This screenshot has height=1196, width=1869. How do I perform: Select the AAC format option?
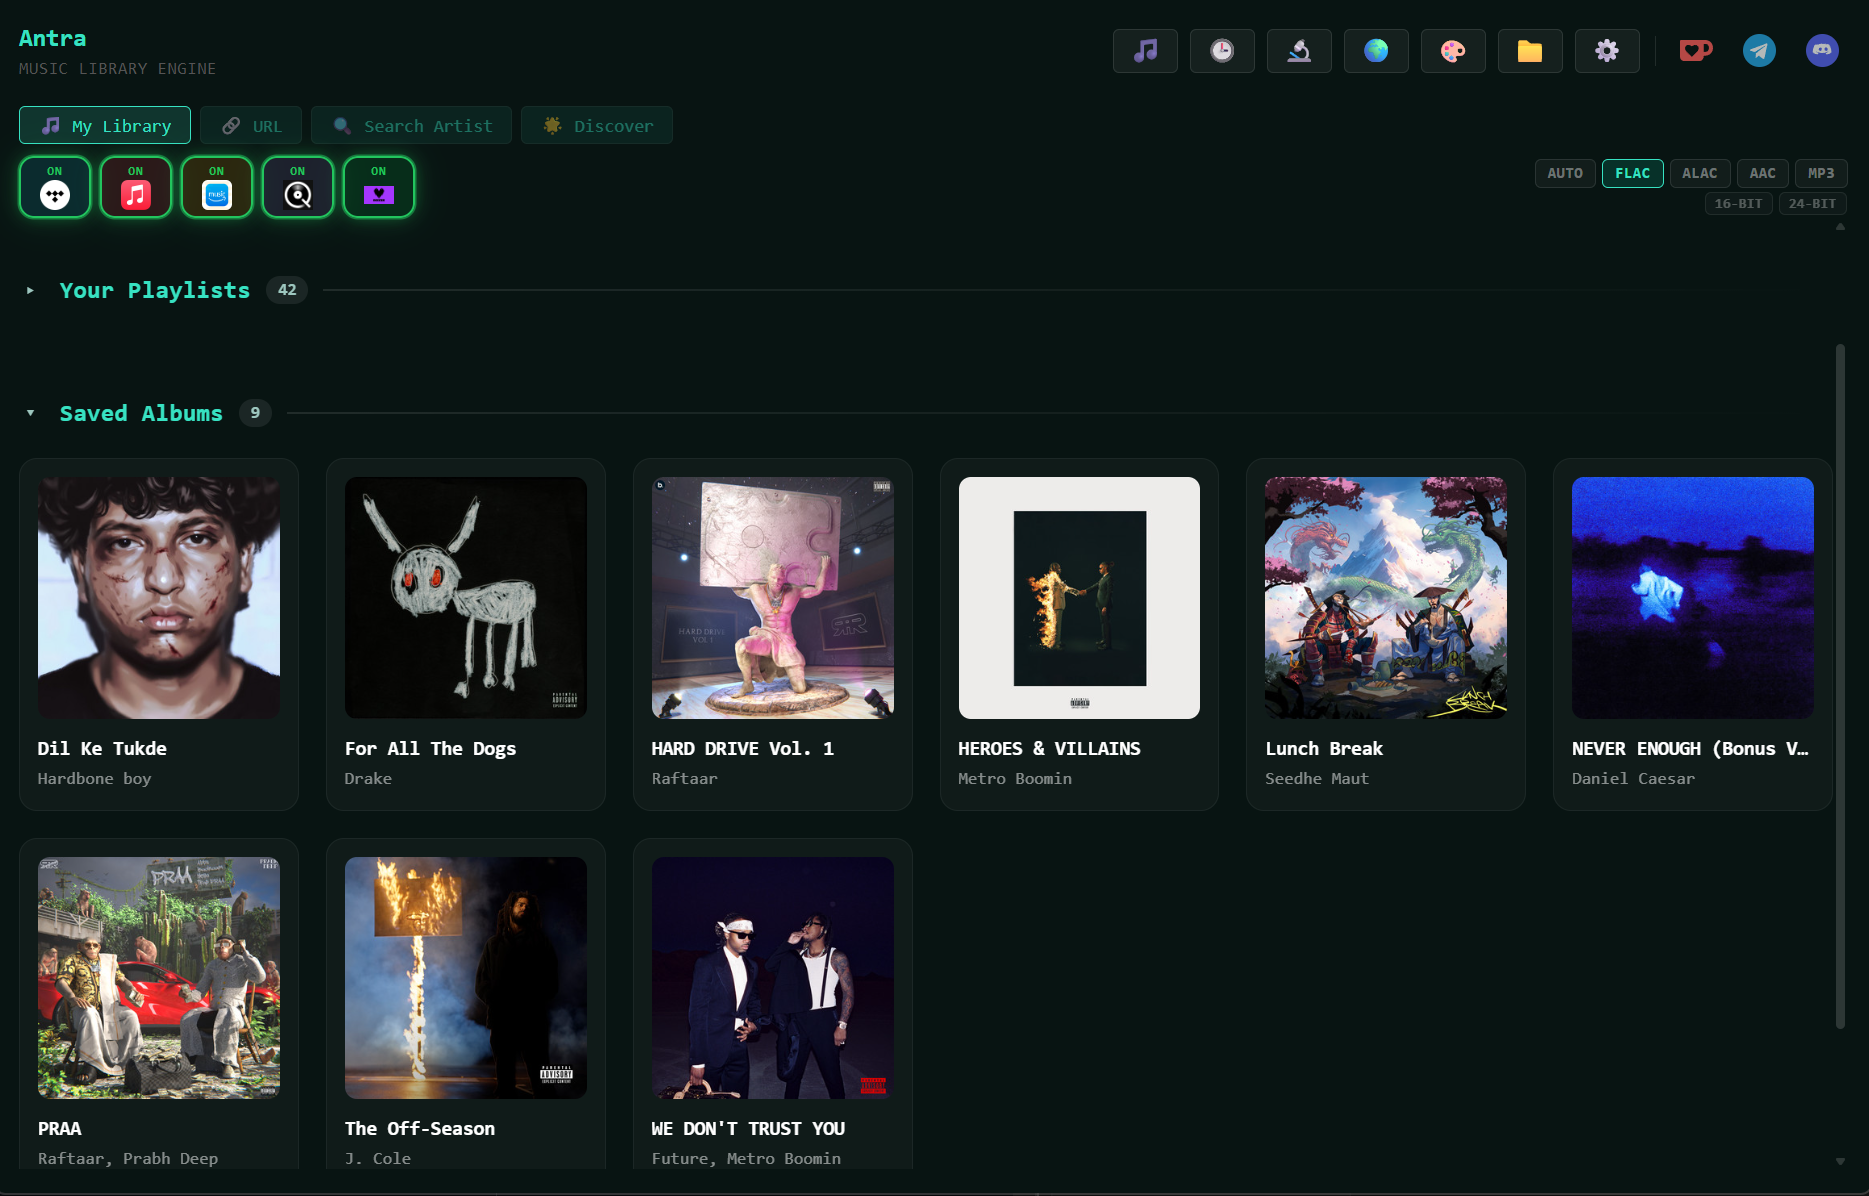(x=1763, y=173)
